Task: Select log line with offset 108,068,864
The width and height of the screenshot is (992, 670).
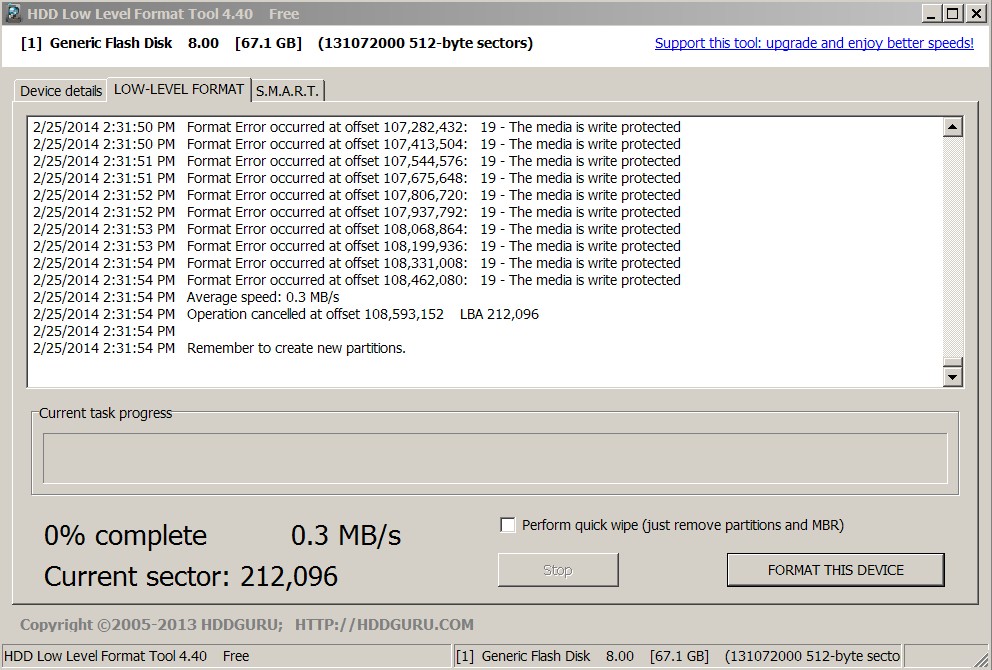Action: tap(357, 229)
